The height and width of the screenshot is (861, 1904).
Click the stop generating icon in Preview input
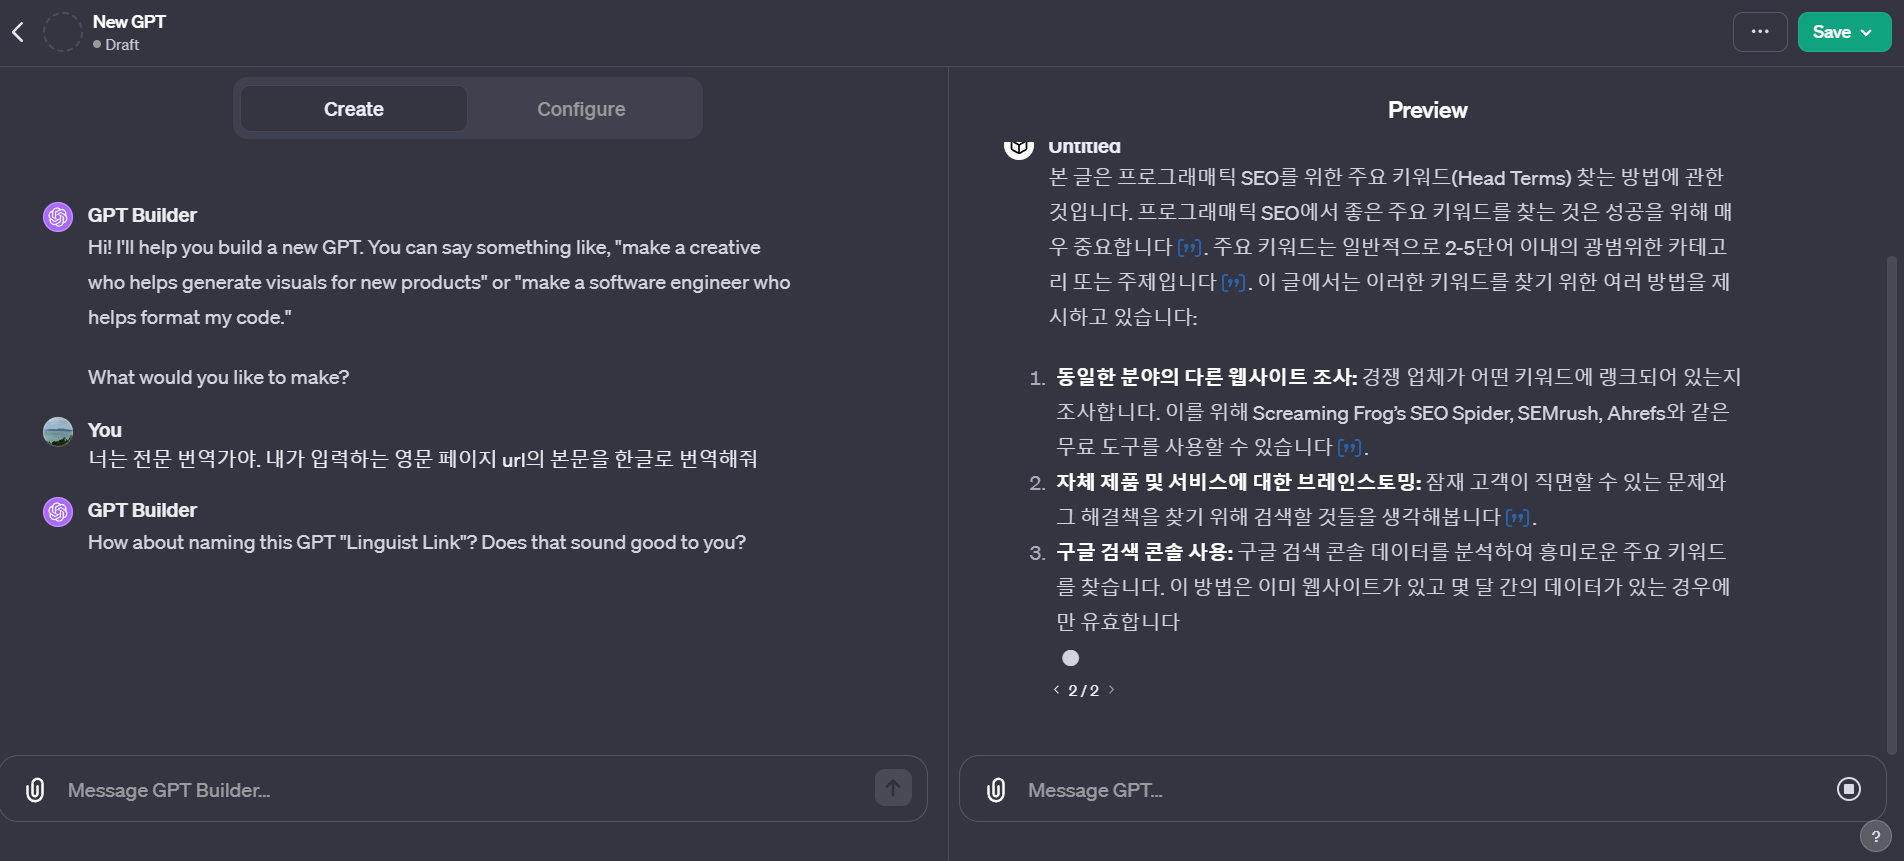[x=1847, y=789]
